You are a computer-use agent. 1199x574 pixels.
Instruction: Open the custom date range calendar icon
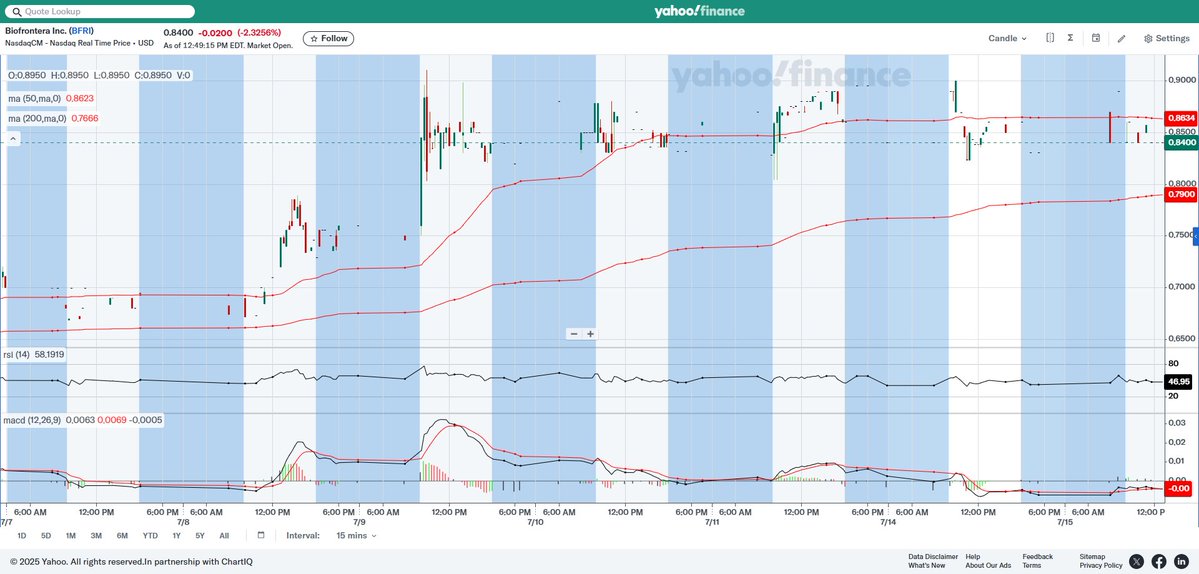[x=261, y=535]
